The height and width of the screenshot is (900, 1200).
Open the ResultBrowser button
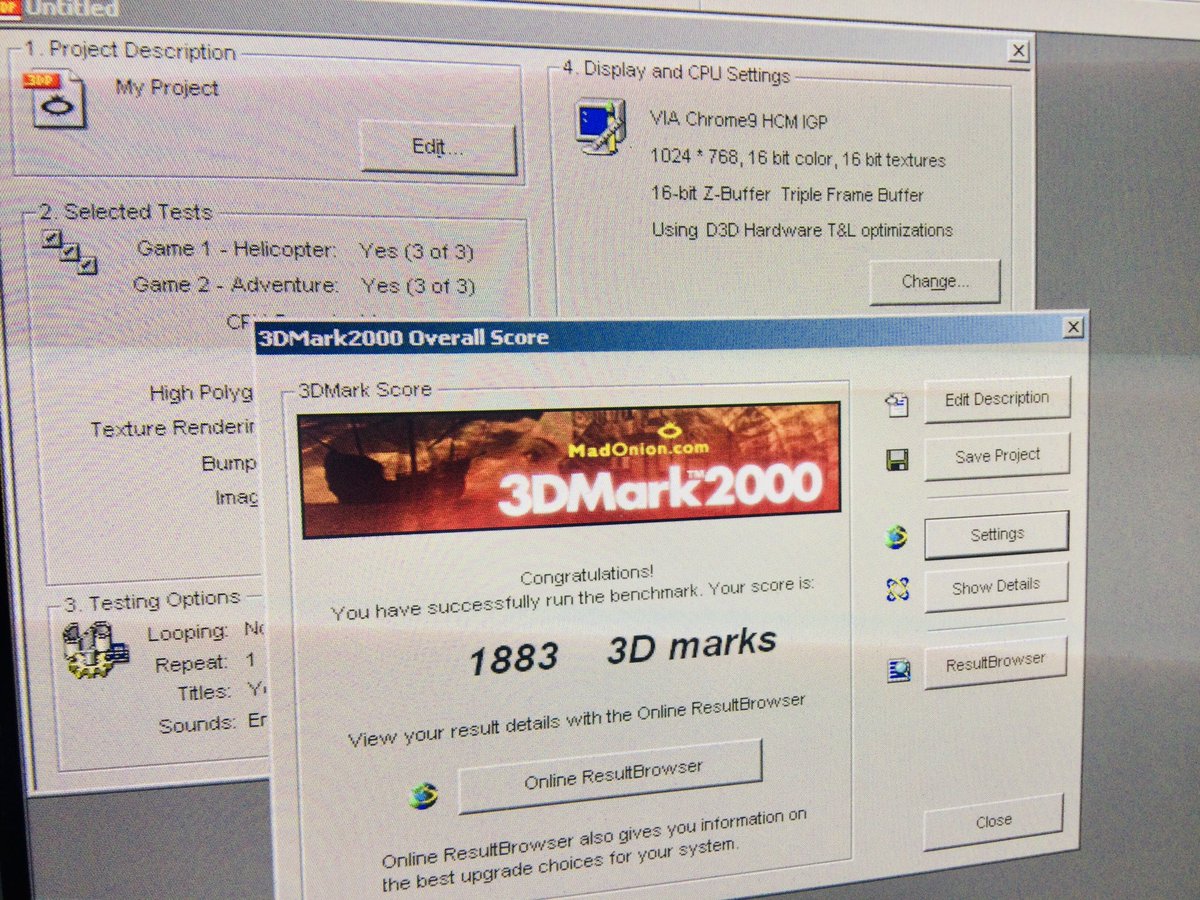point(995,661)
